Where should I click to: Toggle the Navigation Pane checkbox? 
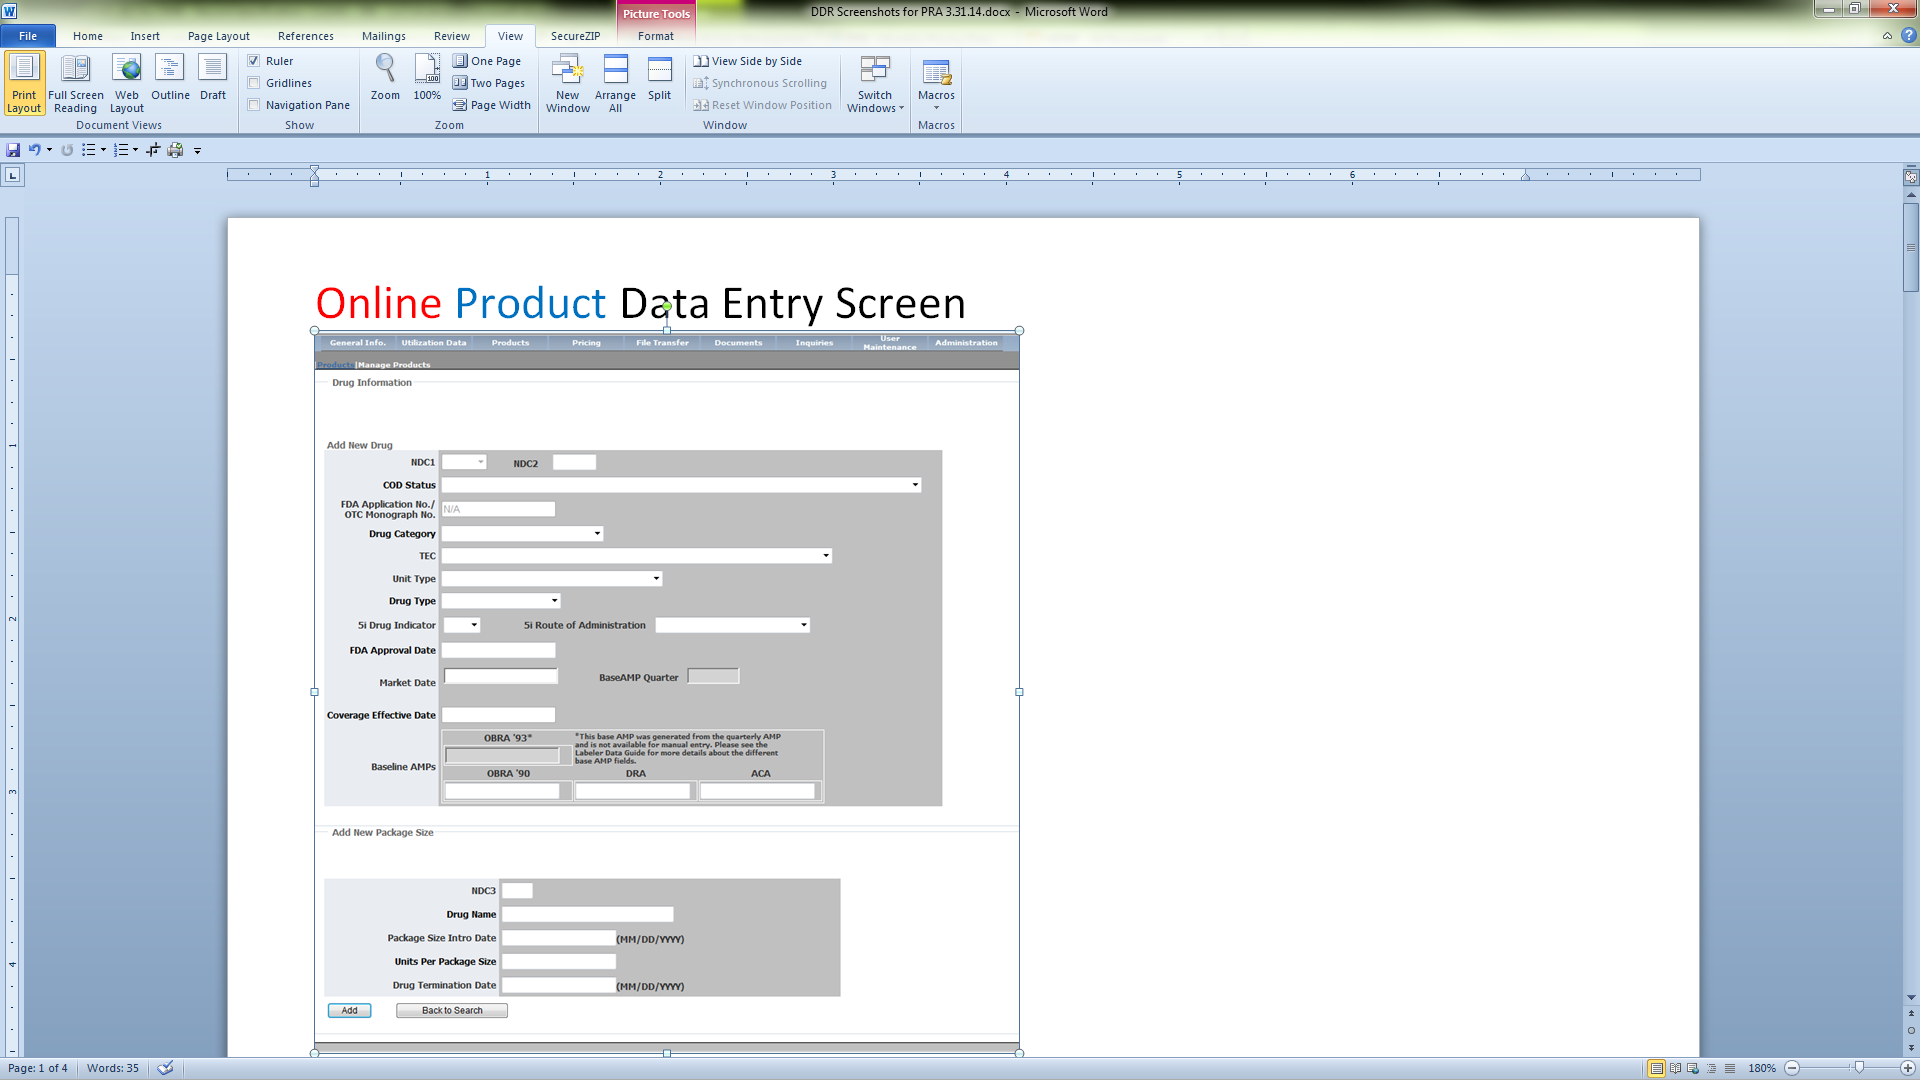tap(254, 105)
